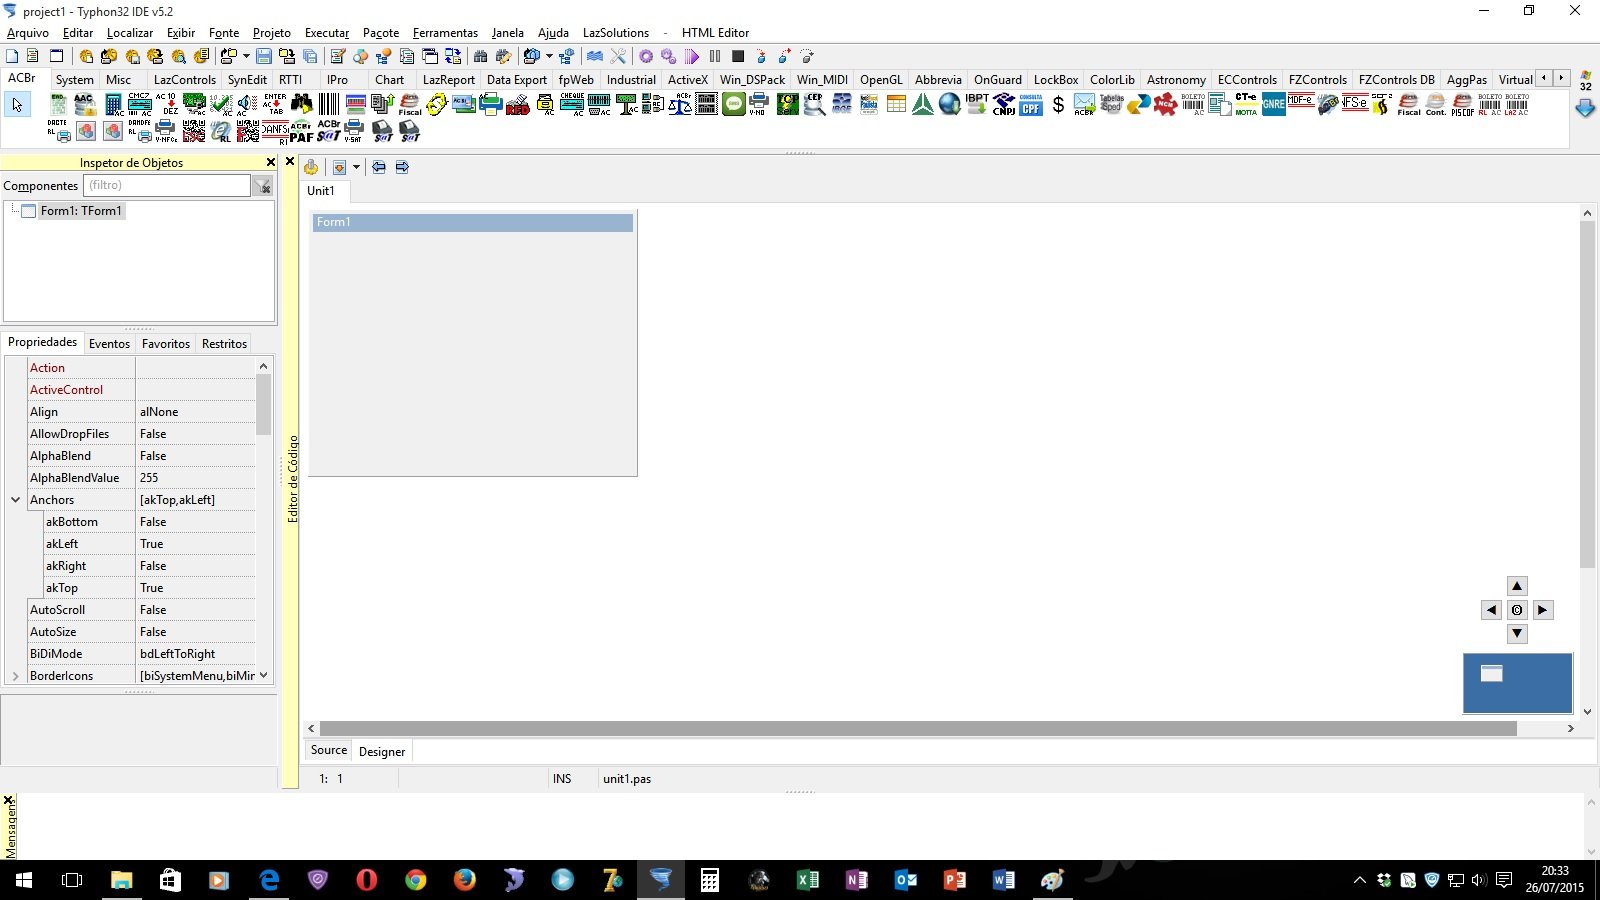Image resolution: width=1600 pixels, height=900 pixels.
Task: Toggle AutoScroll value False
Action: point(195,610)
